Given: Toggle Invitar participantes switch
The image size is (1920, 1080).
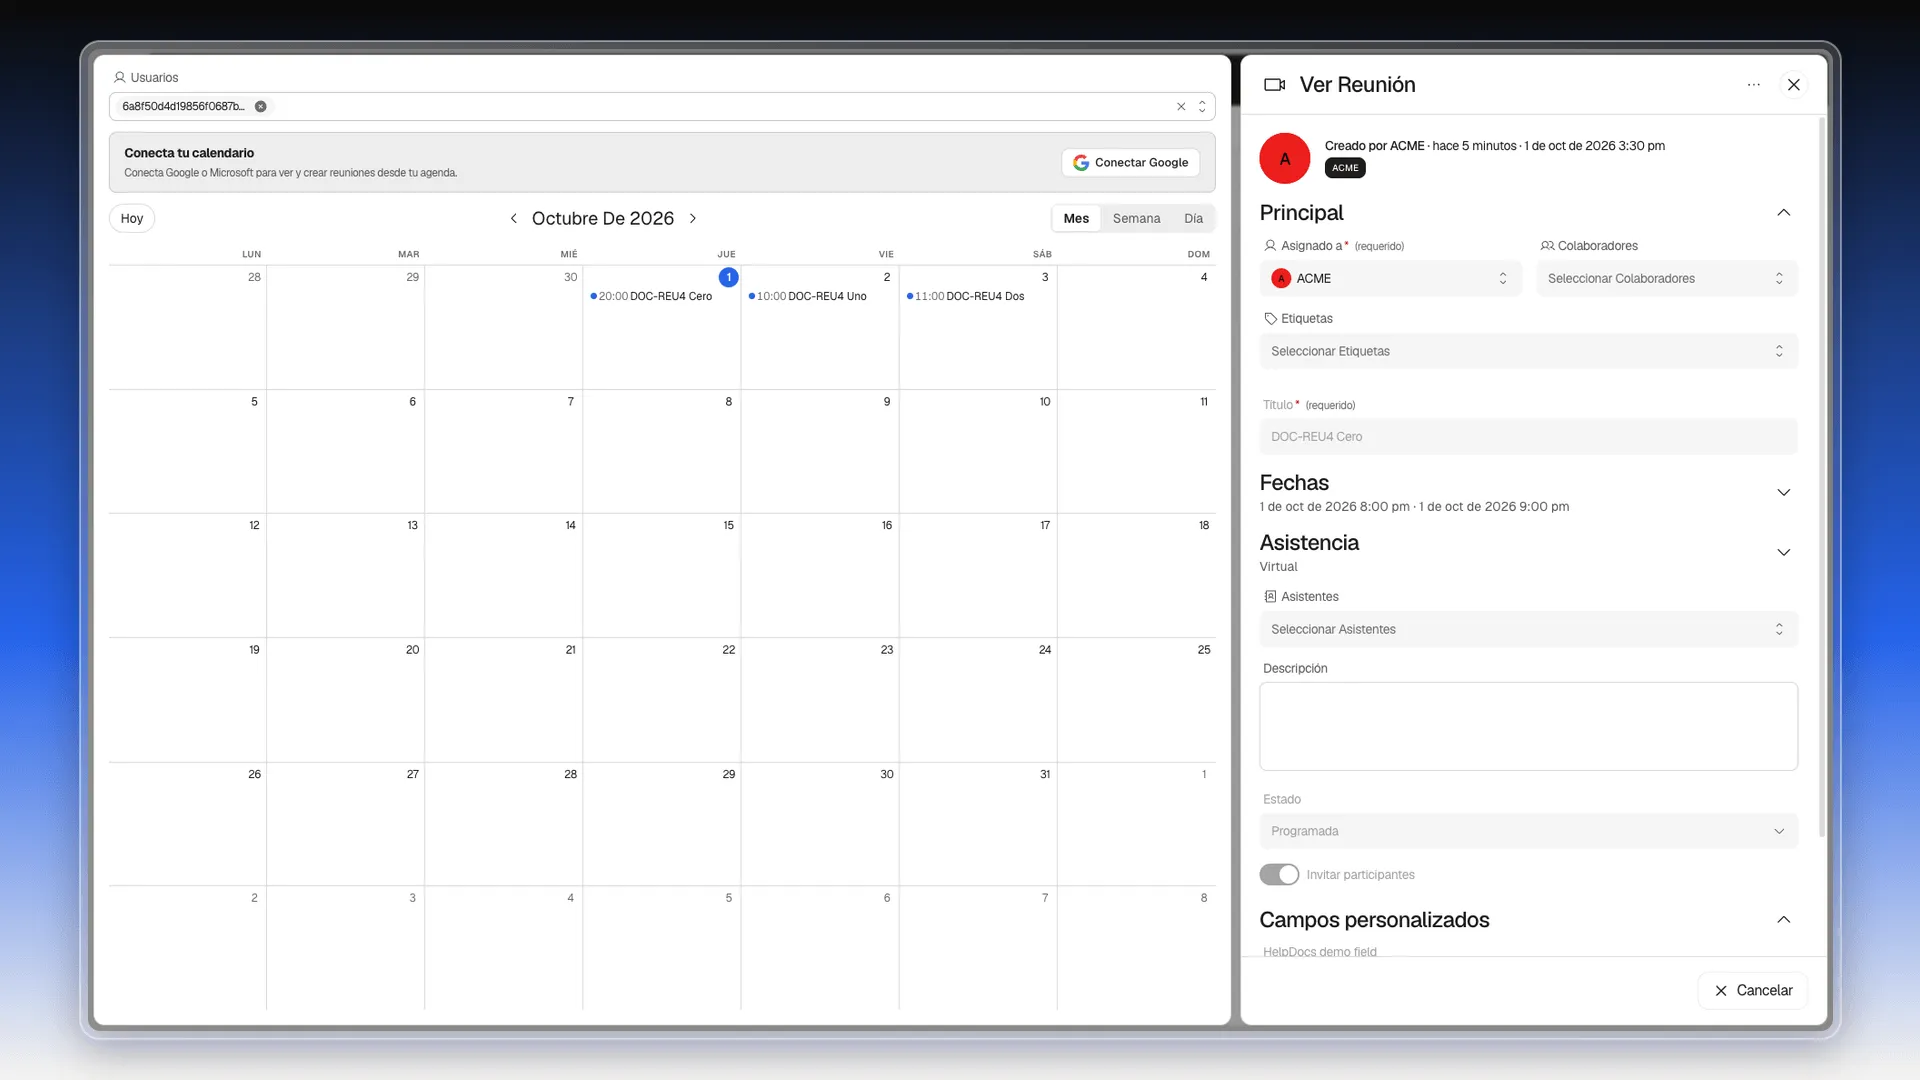Looking at the screenshot, I should [x=1279, y=875].
